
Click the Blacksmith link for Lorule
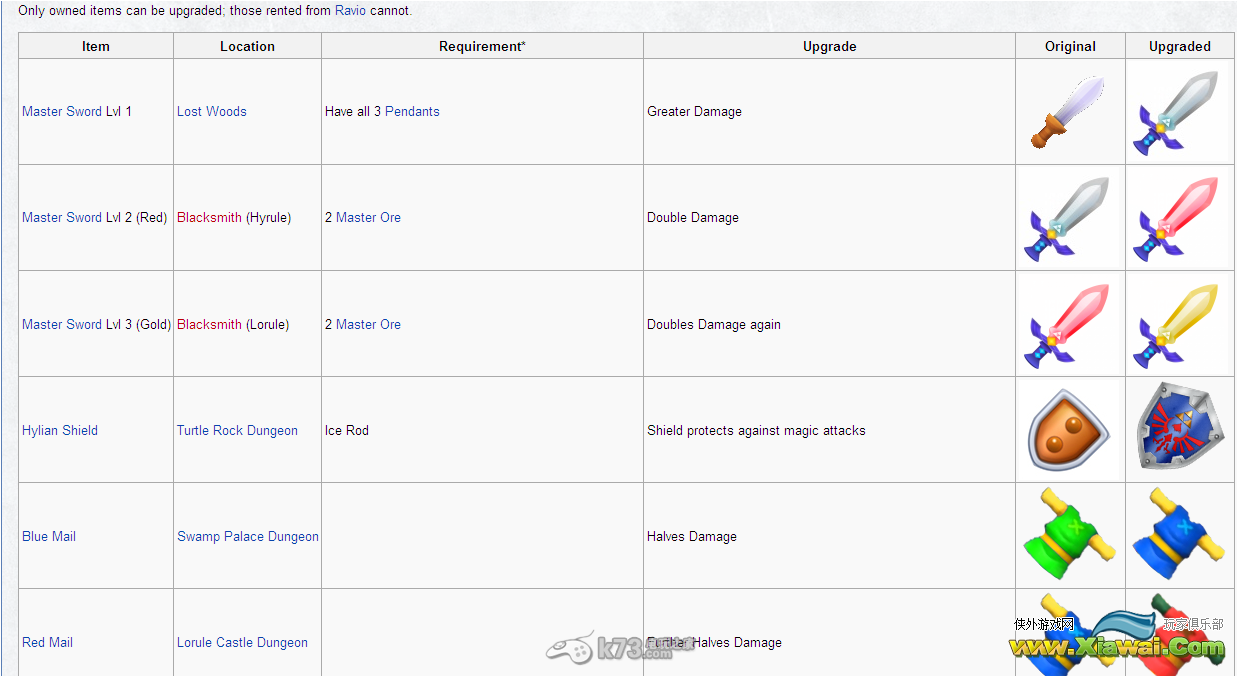click(209, 325)
